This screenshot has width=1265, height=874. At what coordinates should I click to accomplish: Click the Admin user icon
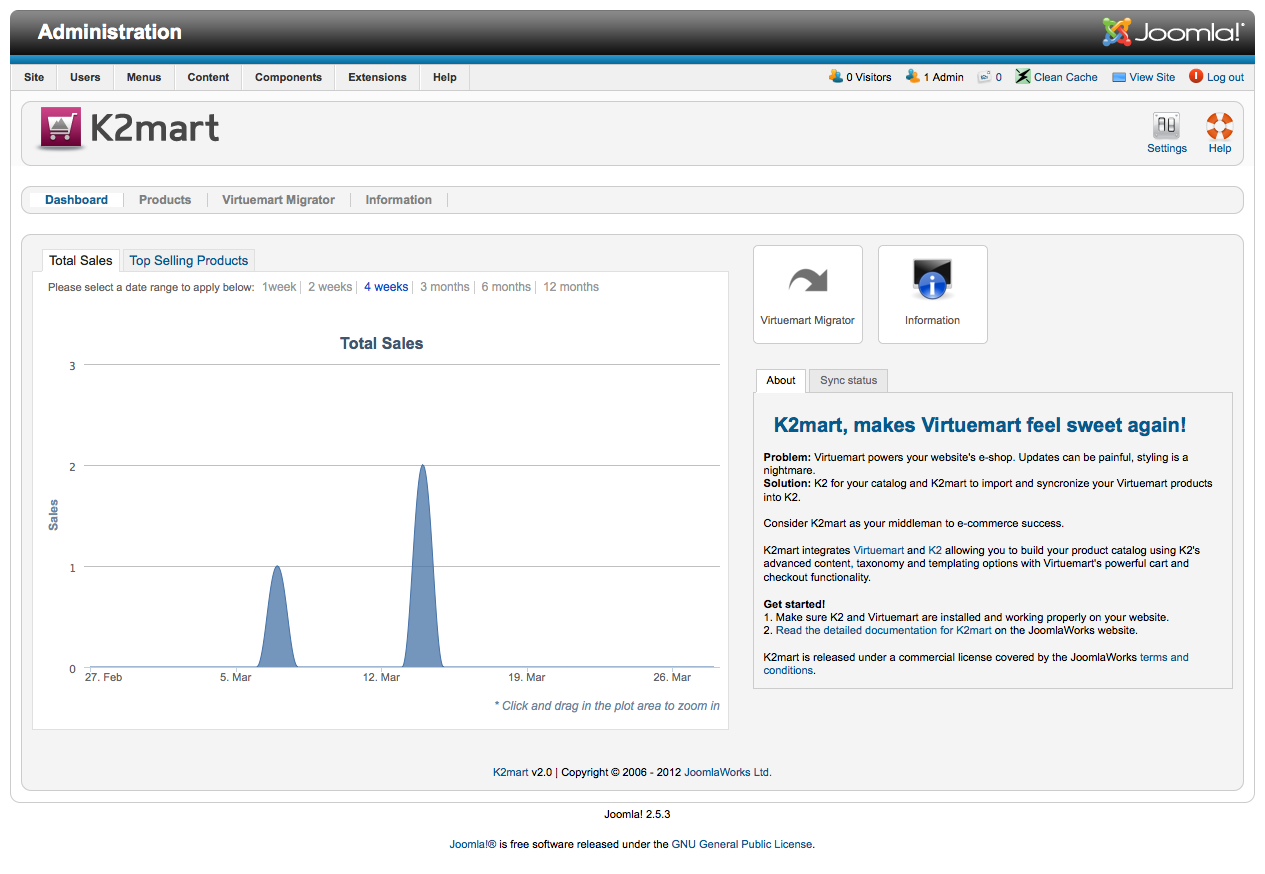point(912,76)
